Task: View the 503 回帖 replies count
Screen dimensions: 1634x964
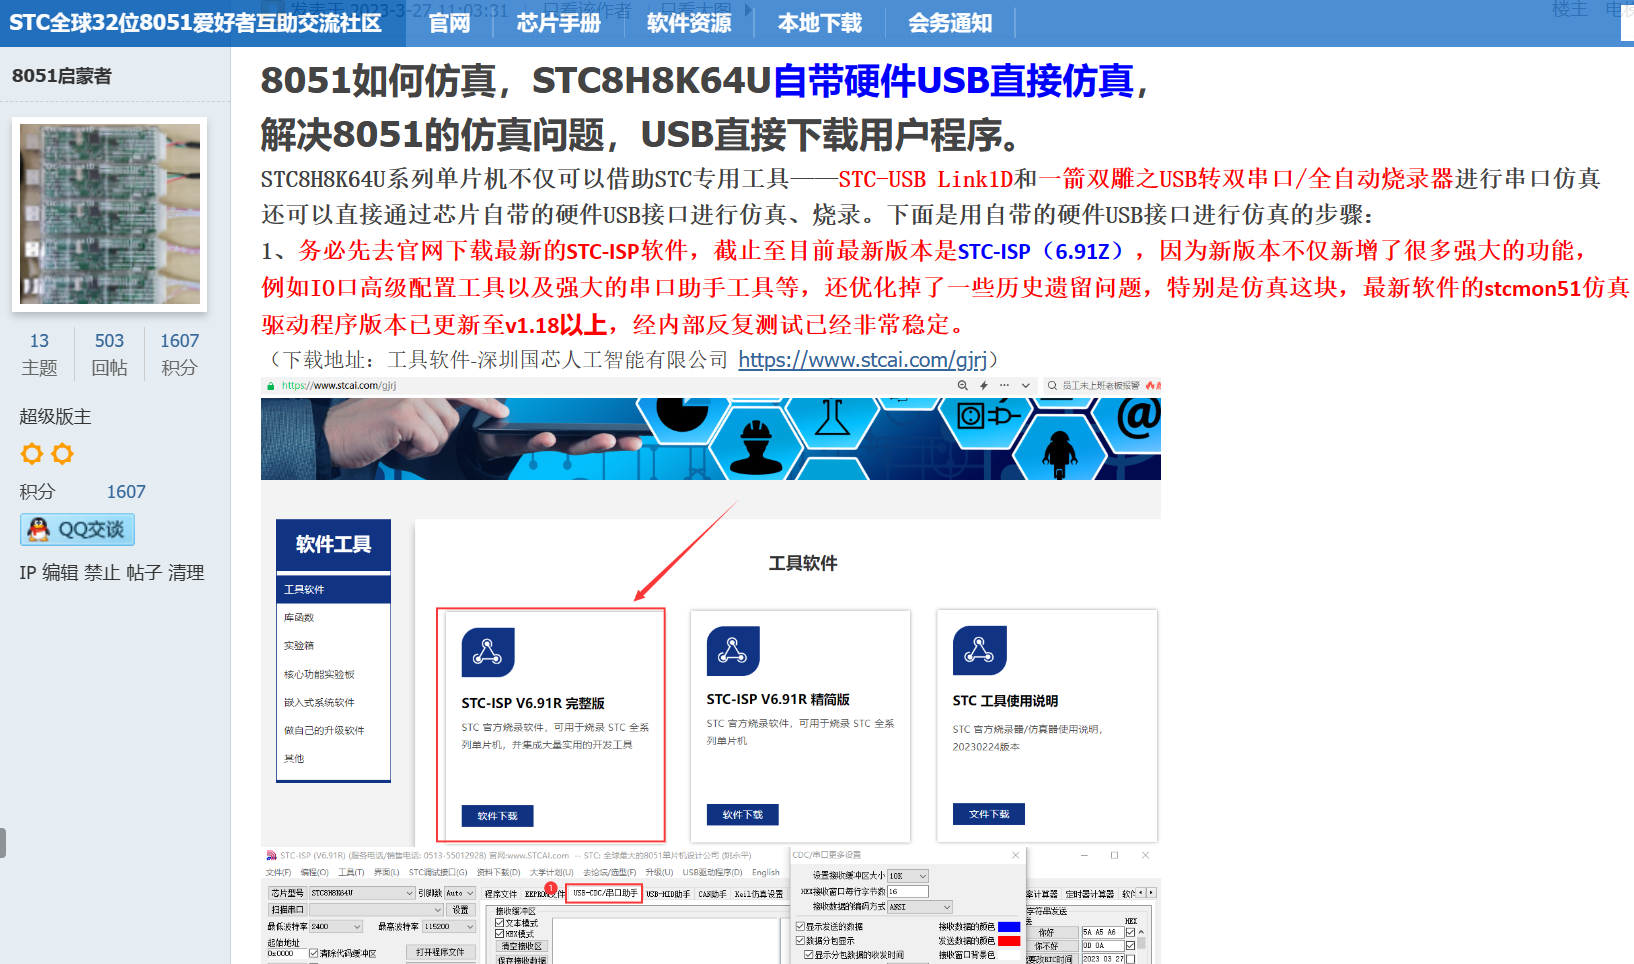Action: (109, 354)
